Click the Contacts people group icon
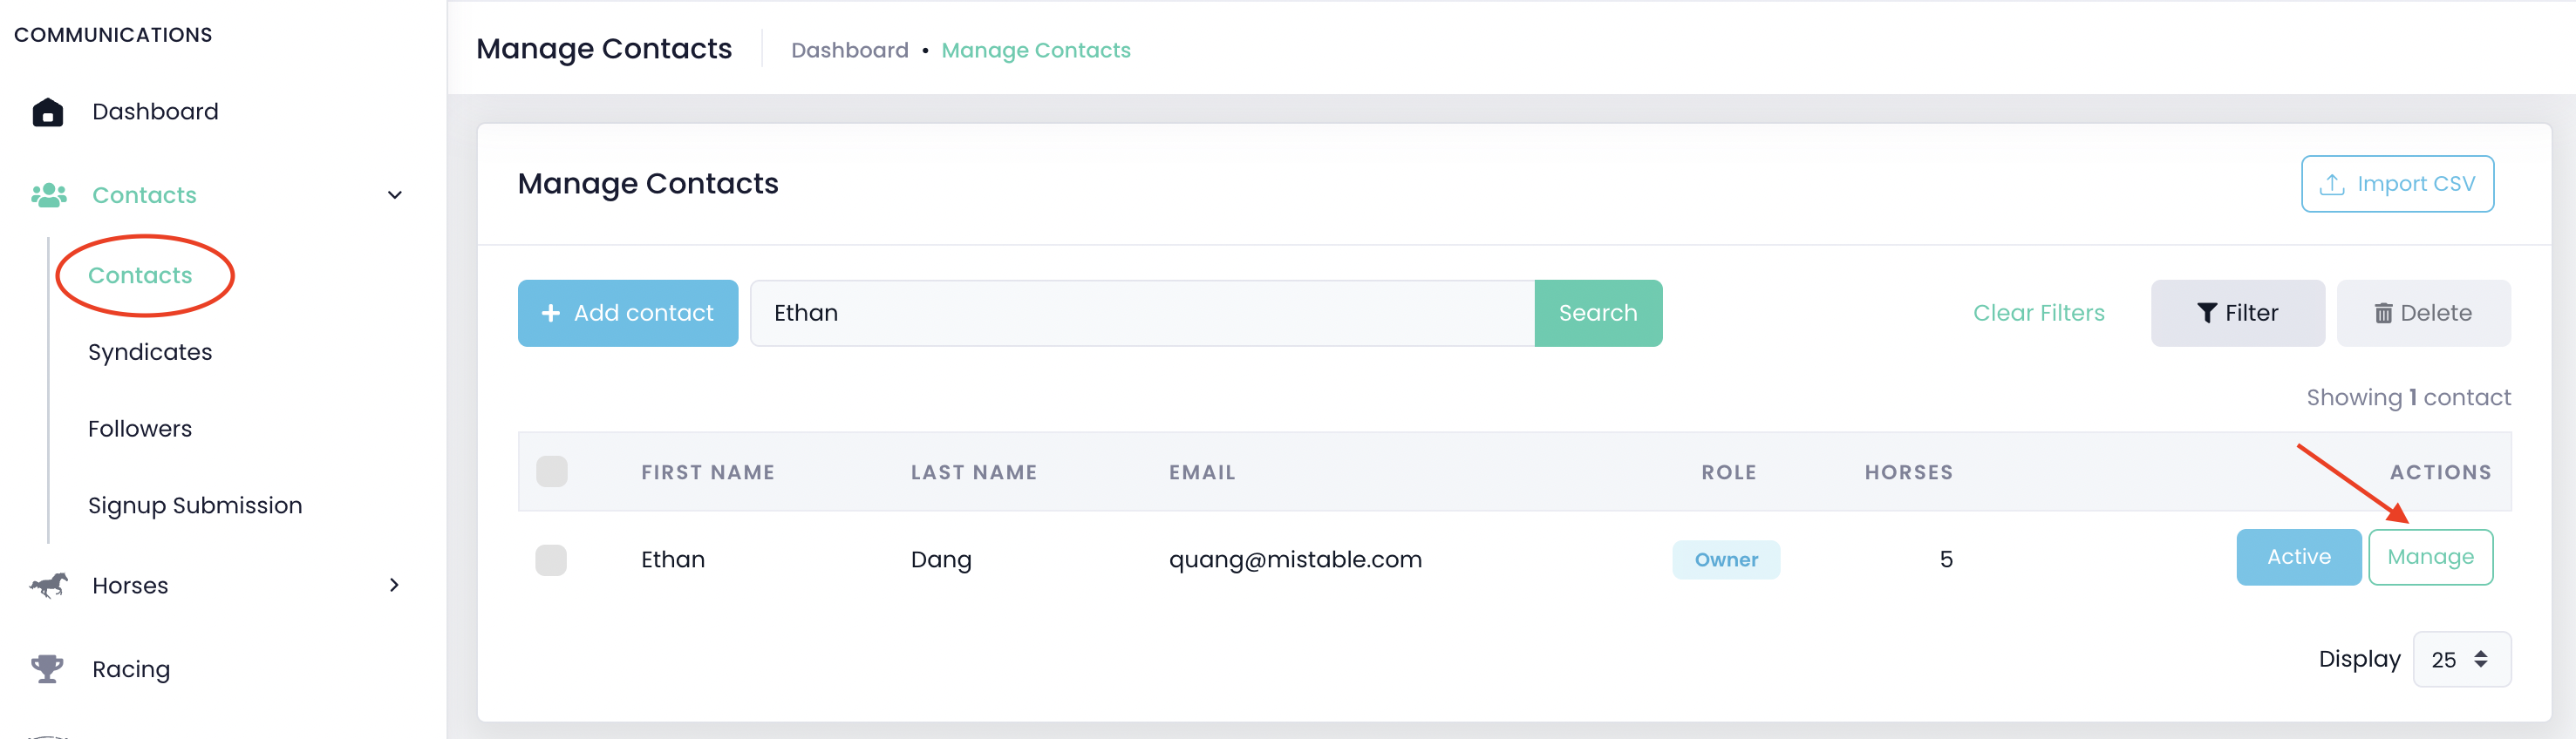 pos(48,195)
